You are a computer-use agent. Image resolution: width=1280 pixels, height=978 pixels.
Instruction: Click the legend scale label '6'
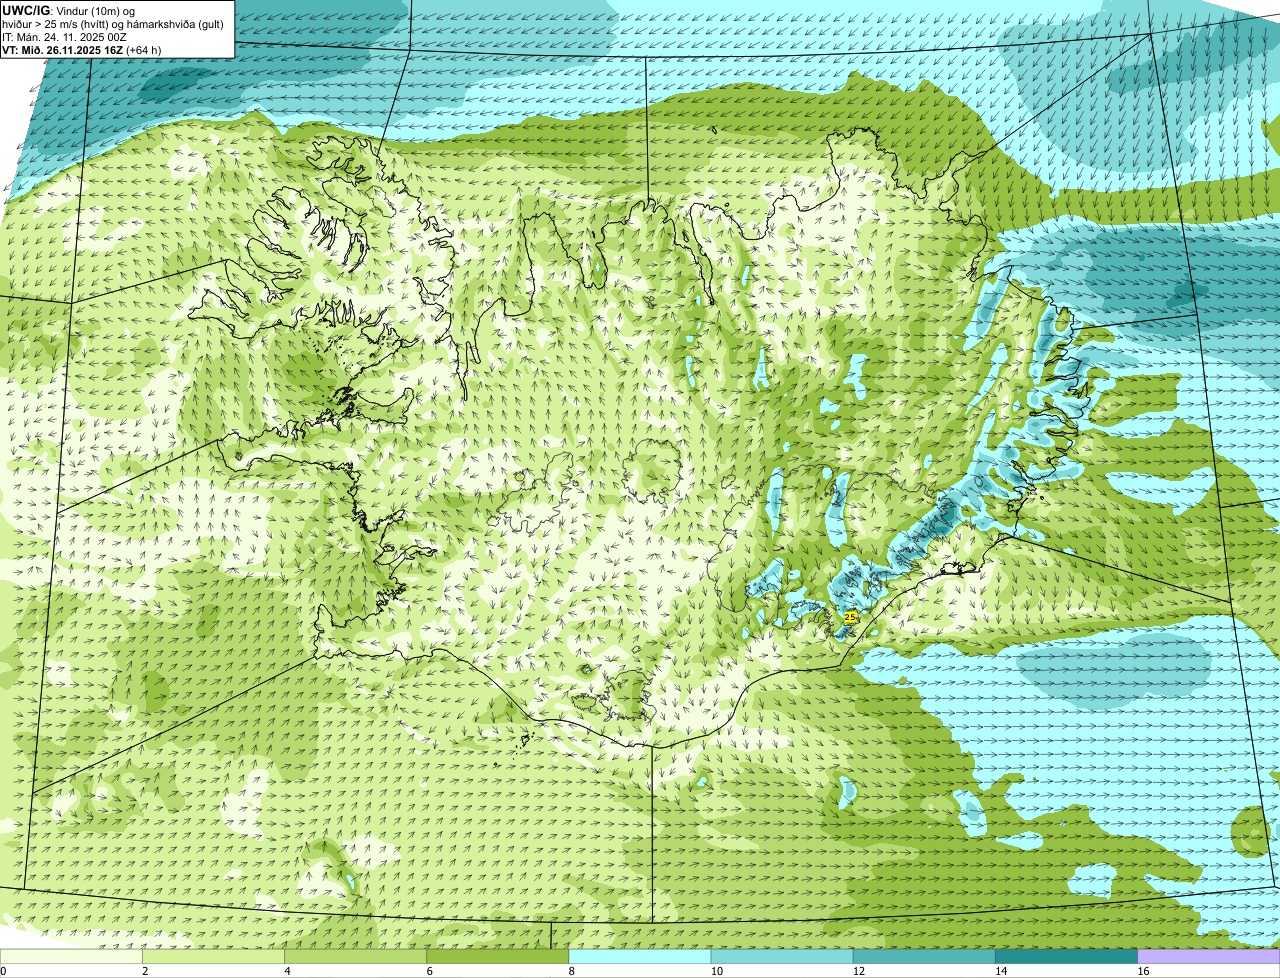click(429, 971)
